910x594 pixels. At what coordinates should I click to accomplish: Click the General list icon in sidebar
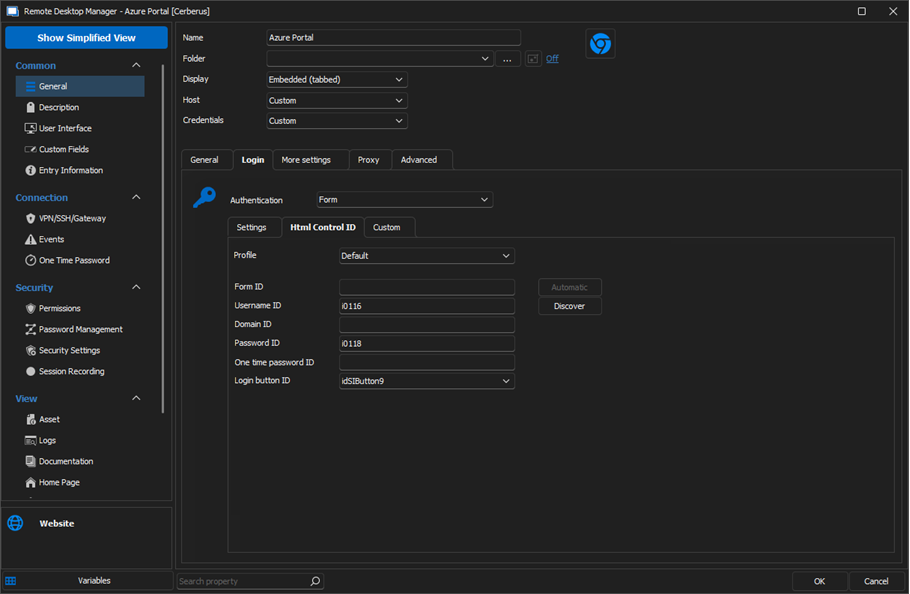click(x=31, y=86)
